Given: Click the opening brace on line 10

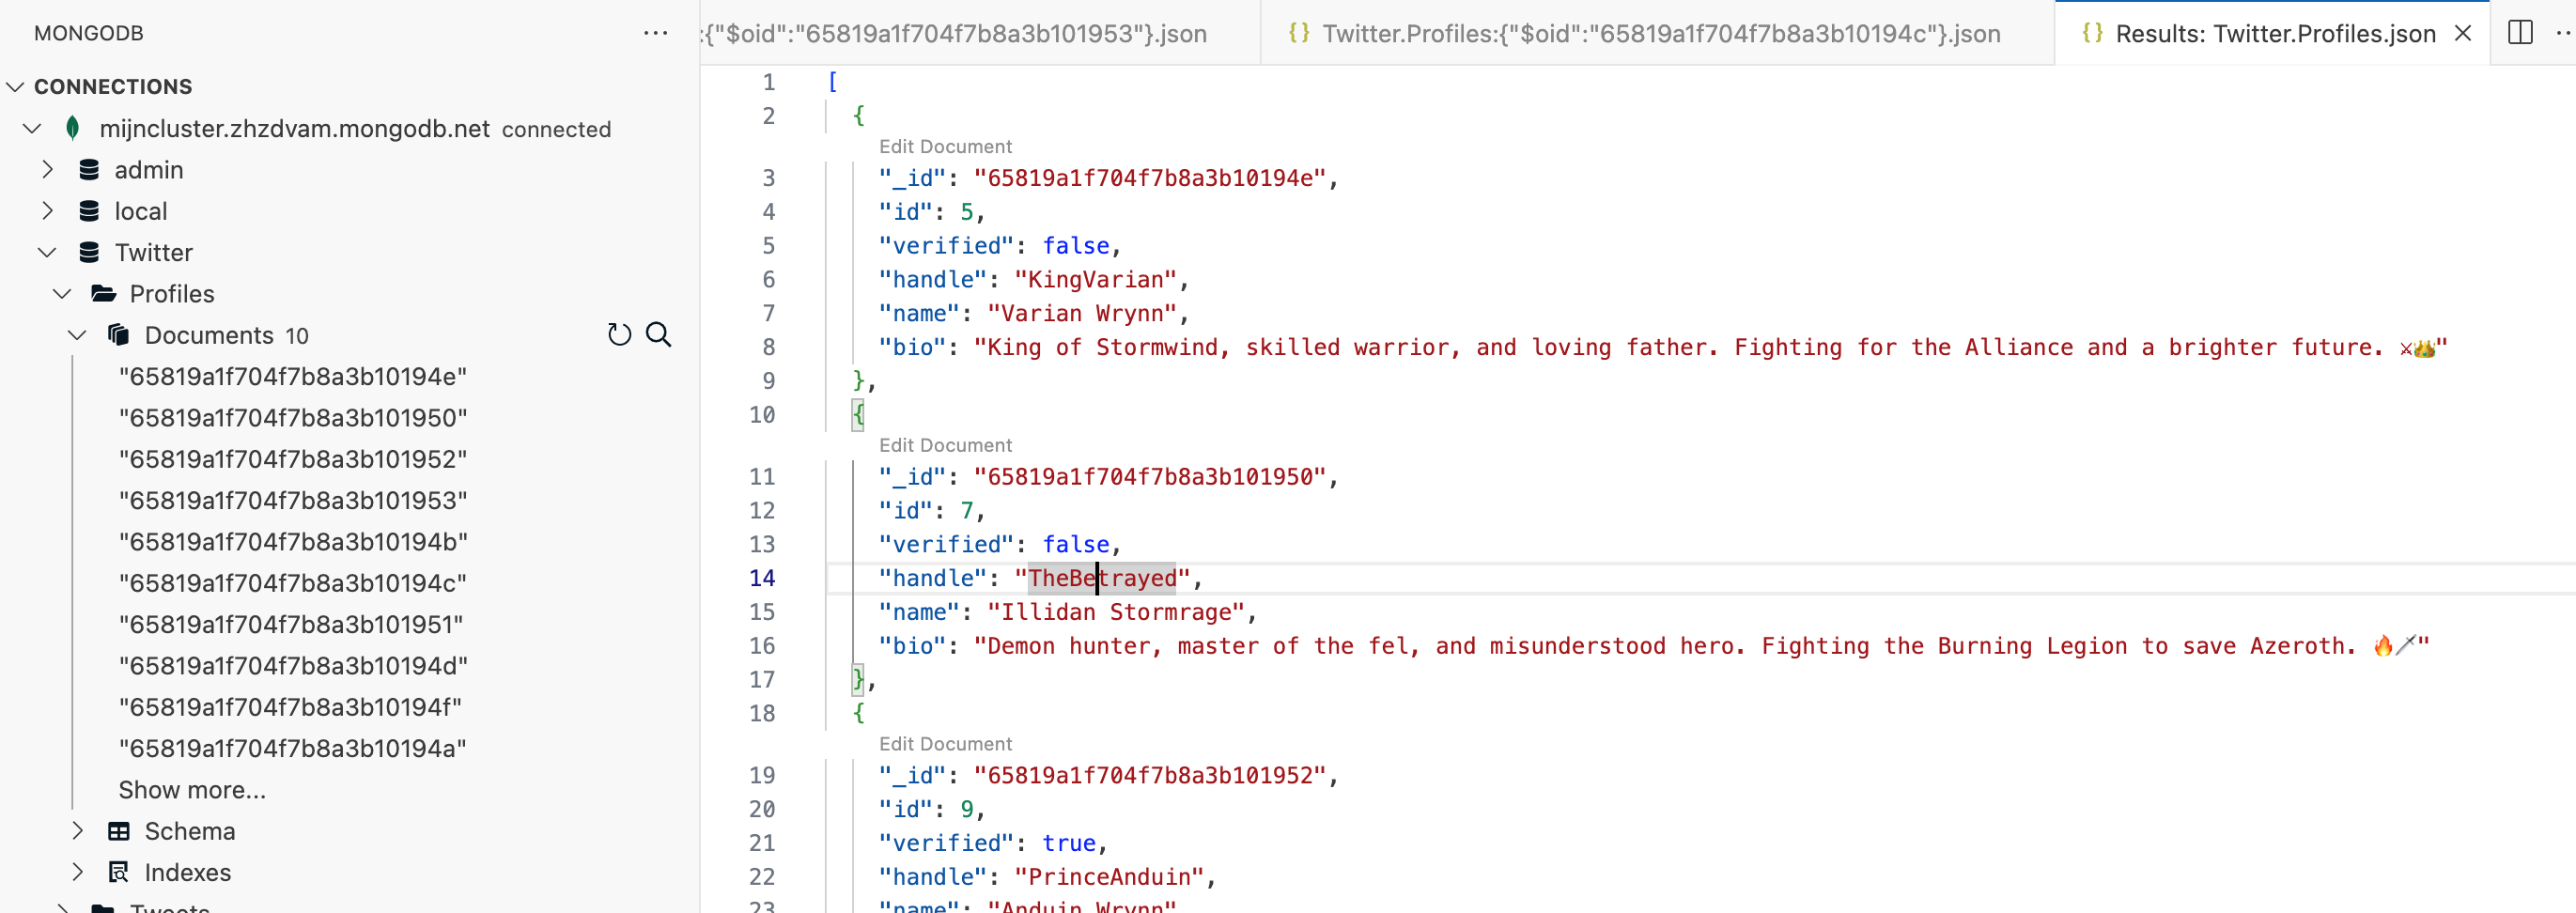Looking at the screenshot, I should (858, 414).
